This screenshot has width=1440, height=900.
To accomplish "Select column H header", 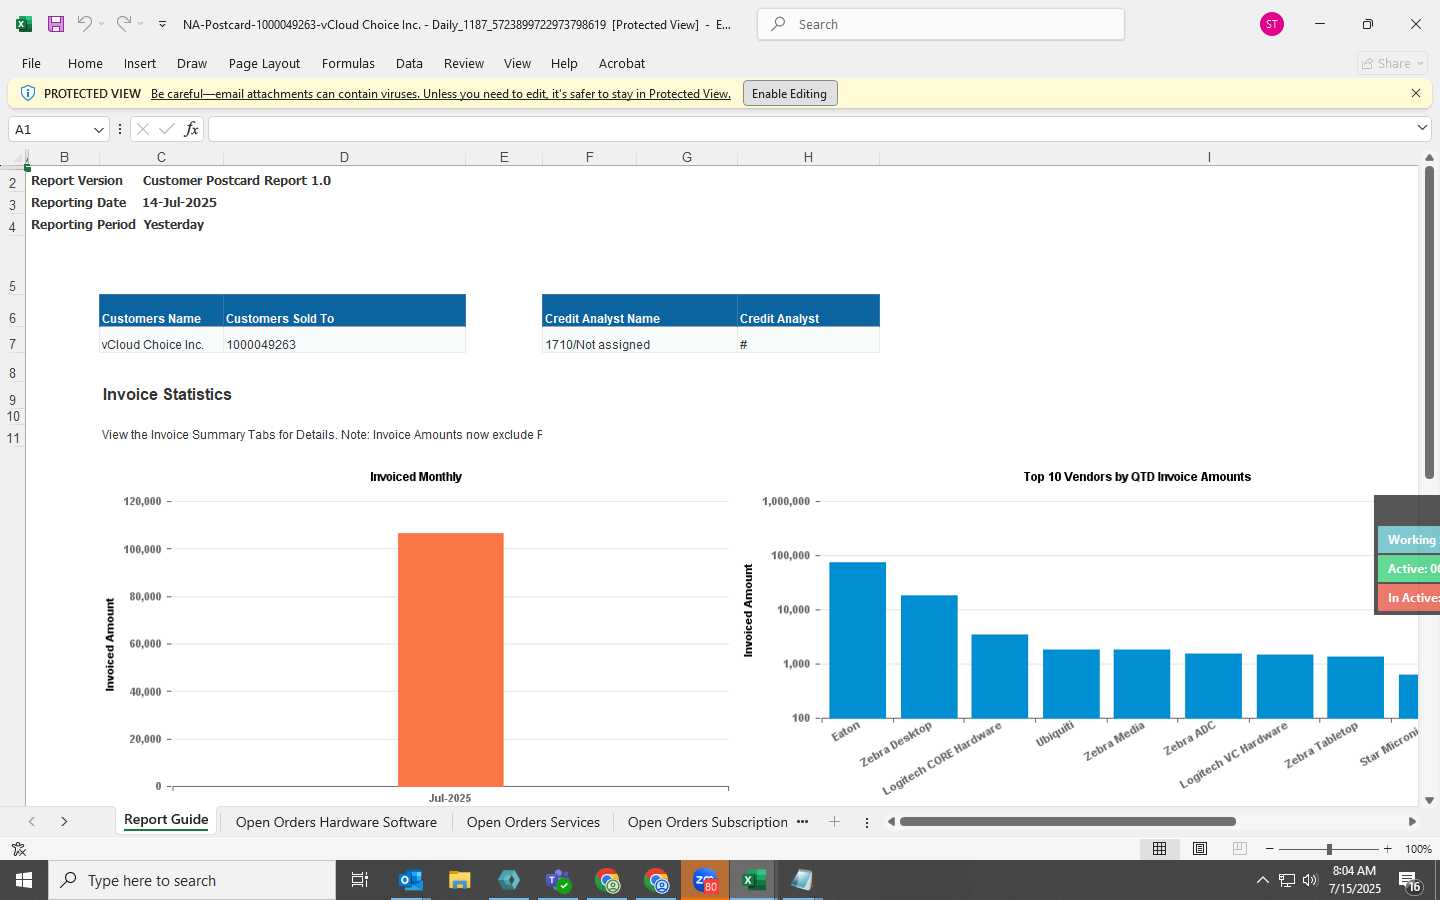I will click(x=808, y=157).
